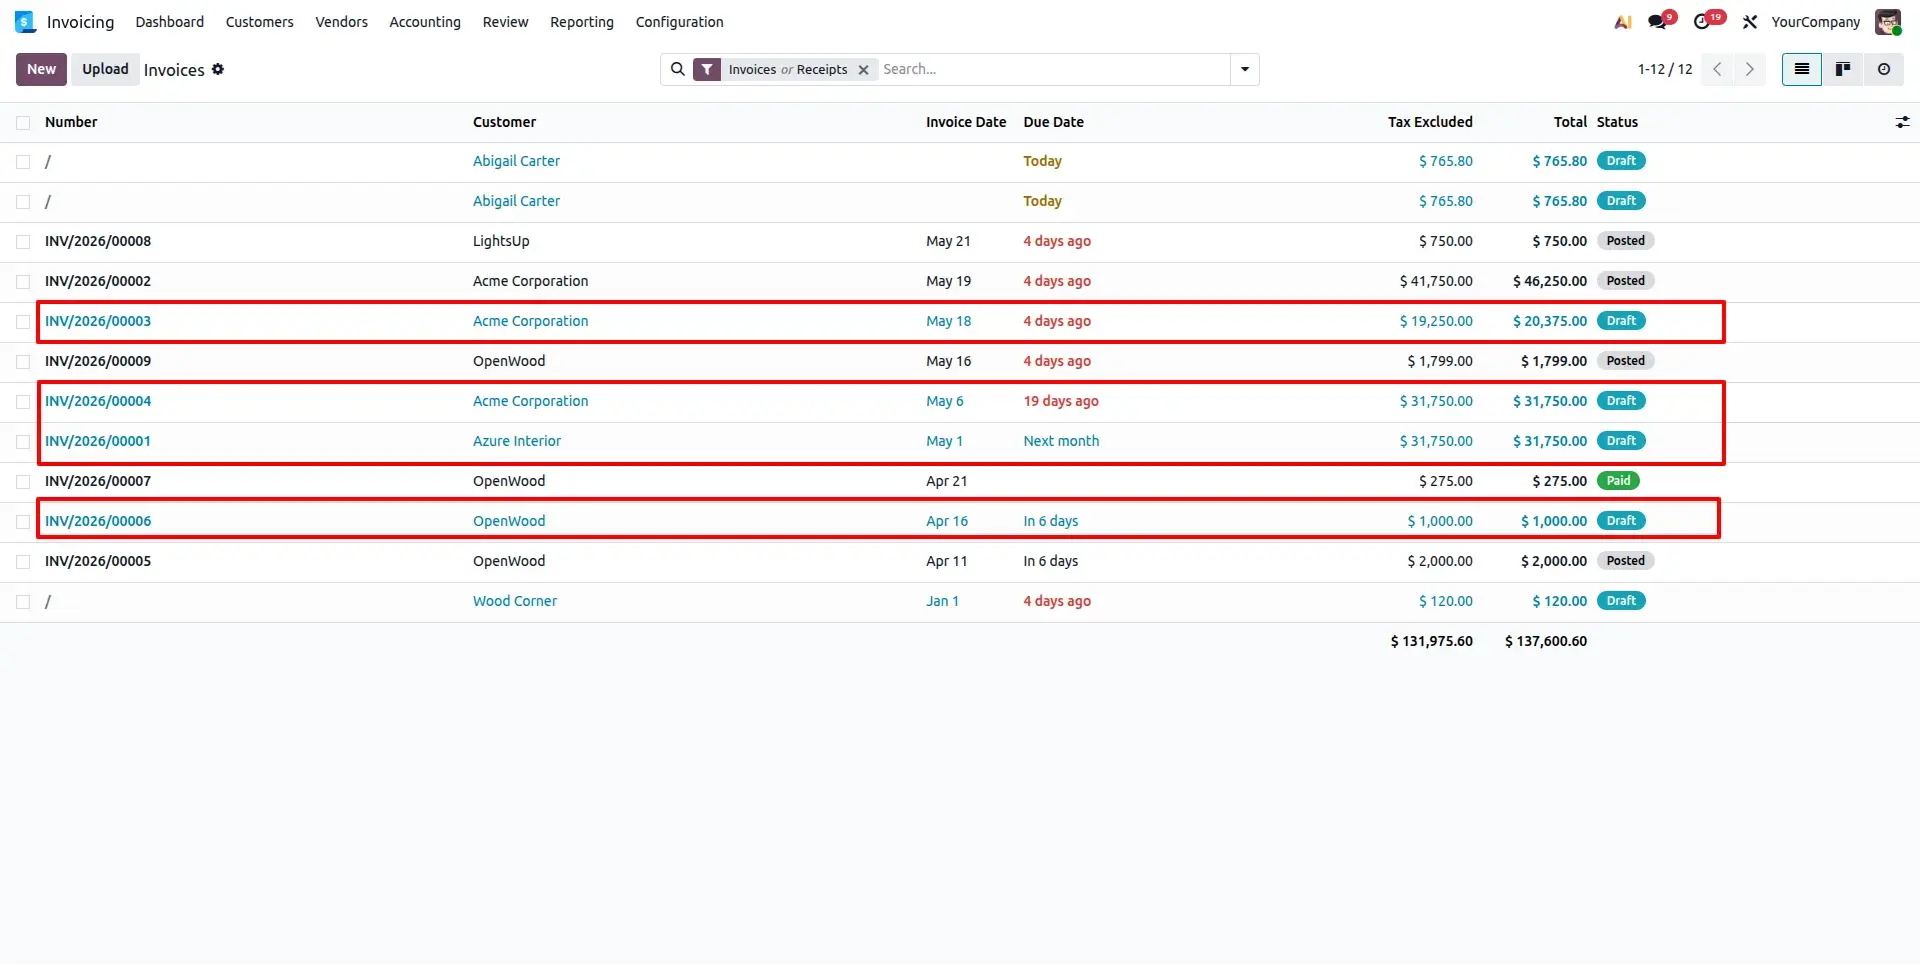
Task: Expand the search options dropdown arrow
Action: point(1245,69)
